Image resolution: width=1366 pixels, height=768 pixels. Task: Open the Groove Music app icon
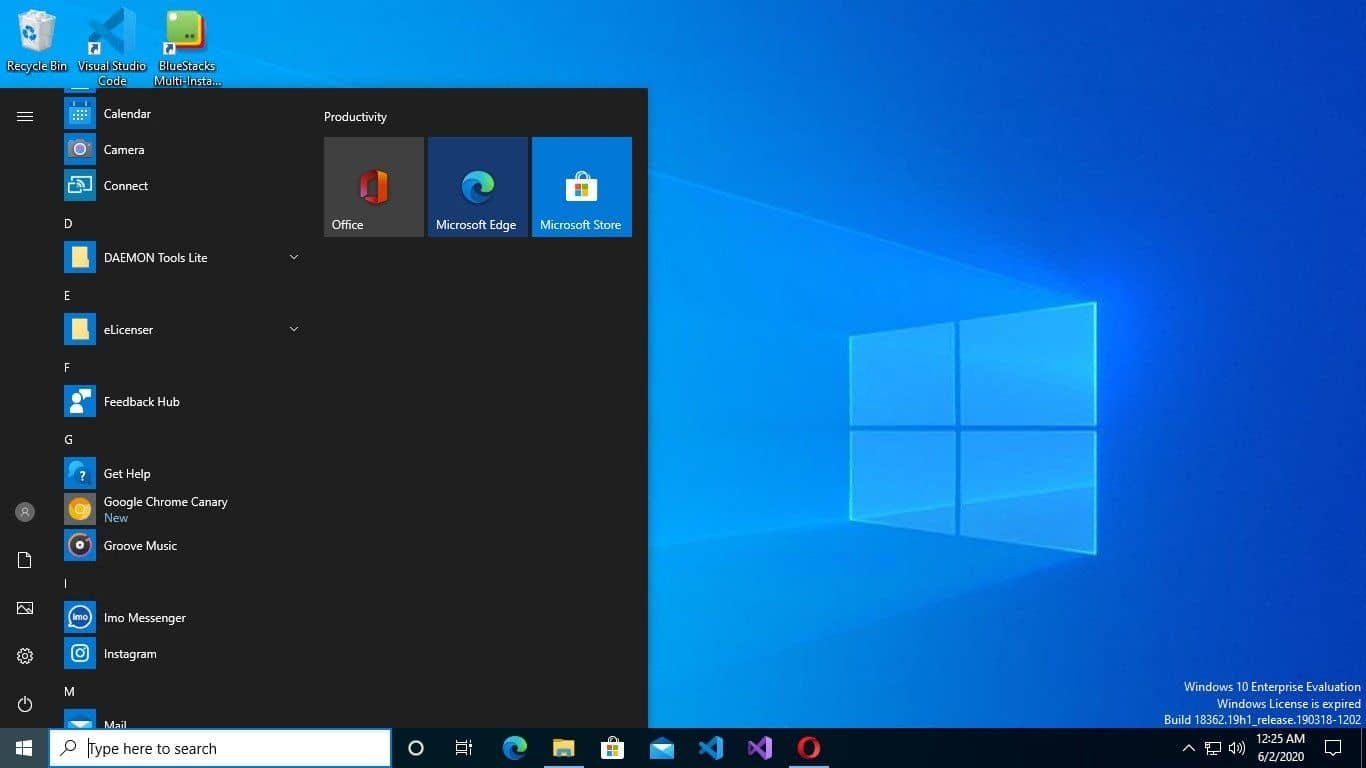tap(80, 546)
